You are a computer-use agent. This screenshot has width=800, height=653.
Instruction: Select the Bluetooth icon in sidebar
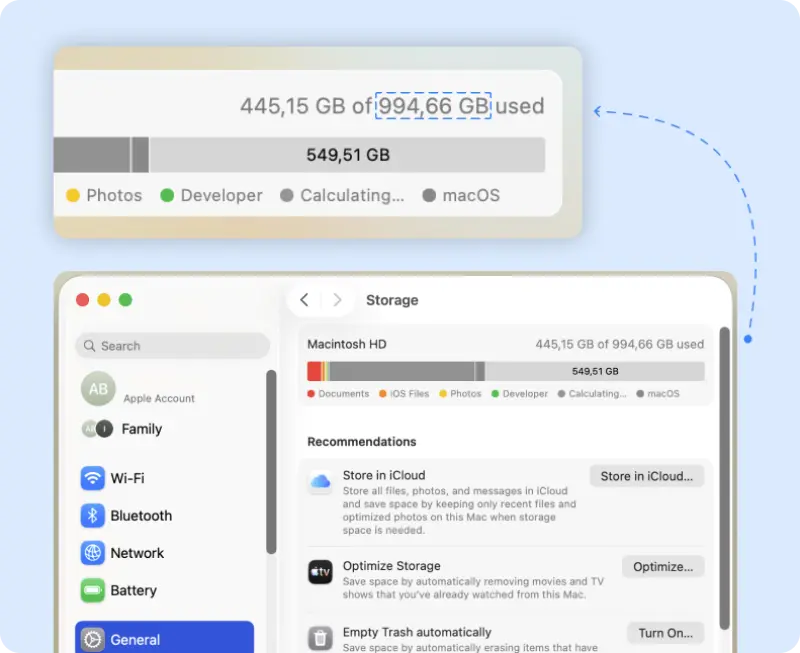point(92,515)
